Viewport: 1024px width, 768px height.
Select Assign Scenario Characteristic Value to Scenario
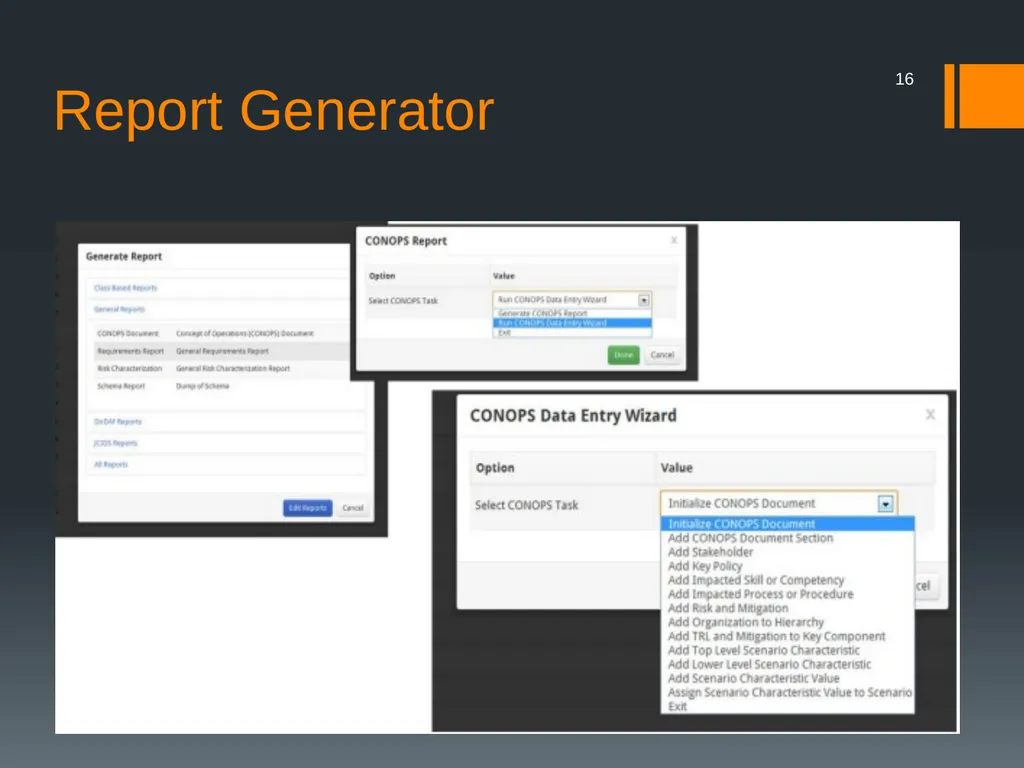(x=788, y=693)
